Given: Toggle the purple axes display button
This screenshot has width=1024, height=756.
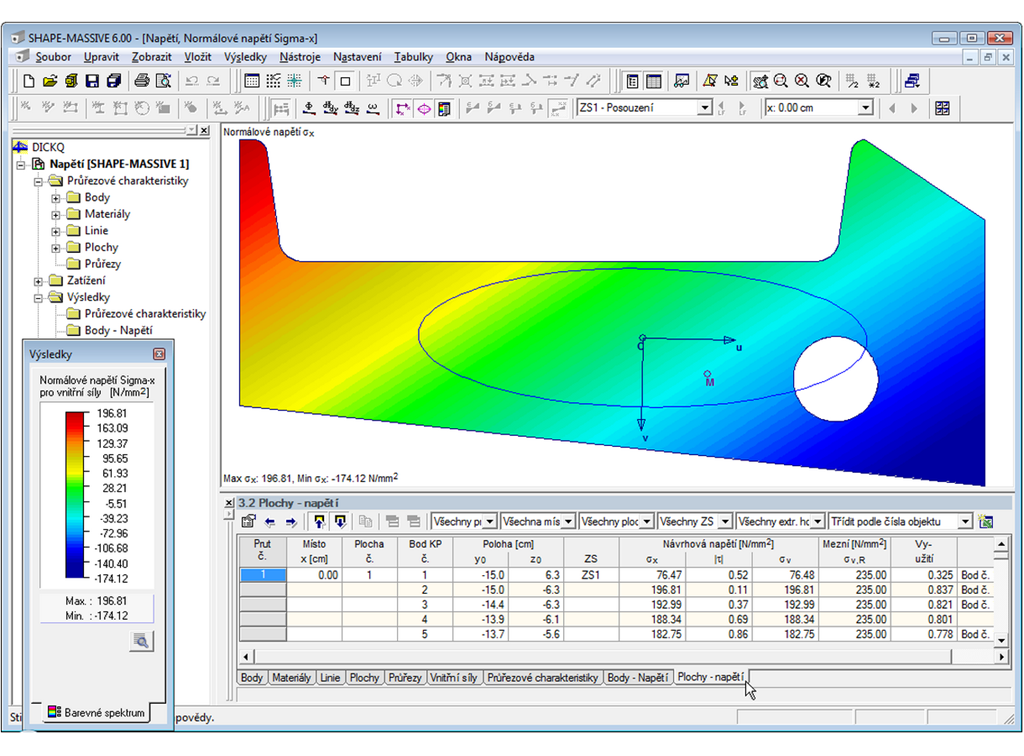Looking at the screenshot, I should tap(403, 108).
